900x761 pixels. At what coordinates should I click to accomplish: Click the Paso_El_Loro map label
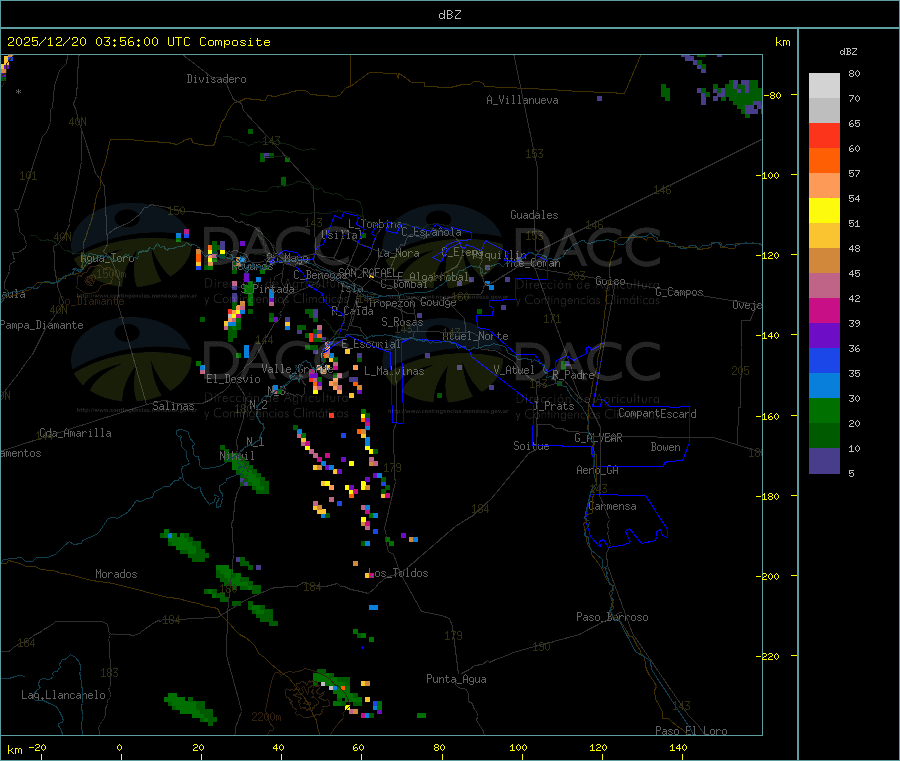[692, 730]
